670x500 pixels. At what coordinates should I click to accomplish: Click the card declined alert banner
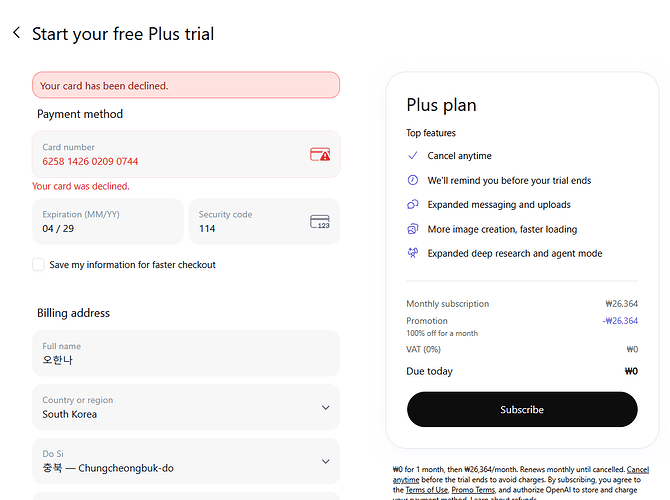(x=186, y=85)
